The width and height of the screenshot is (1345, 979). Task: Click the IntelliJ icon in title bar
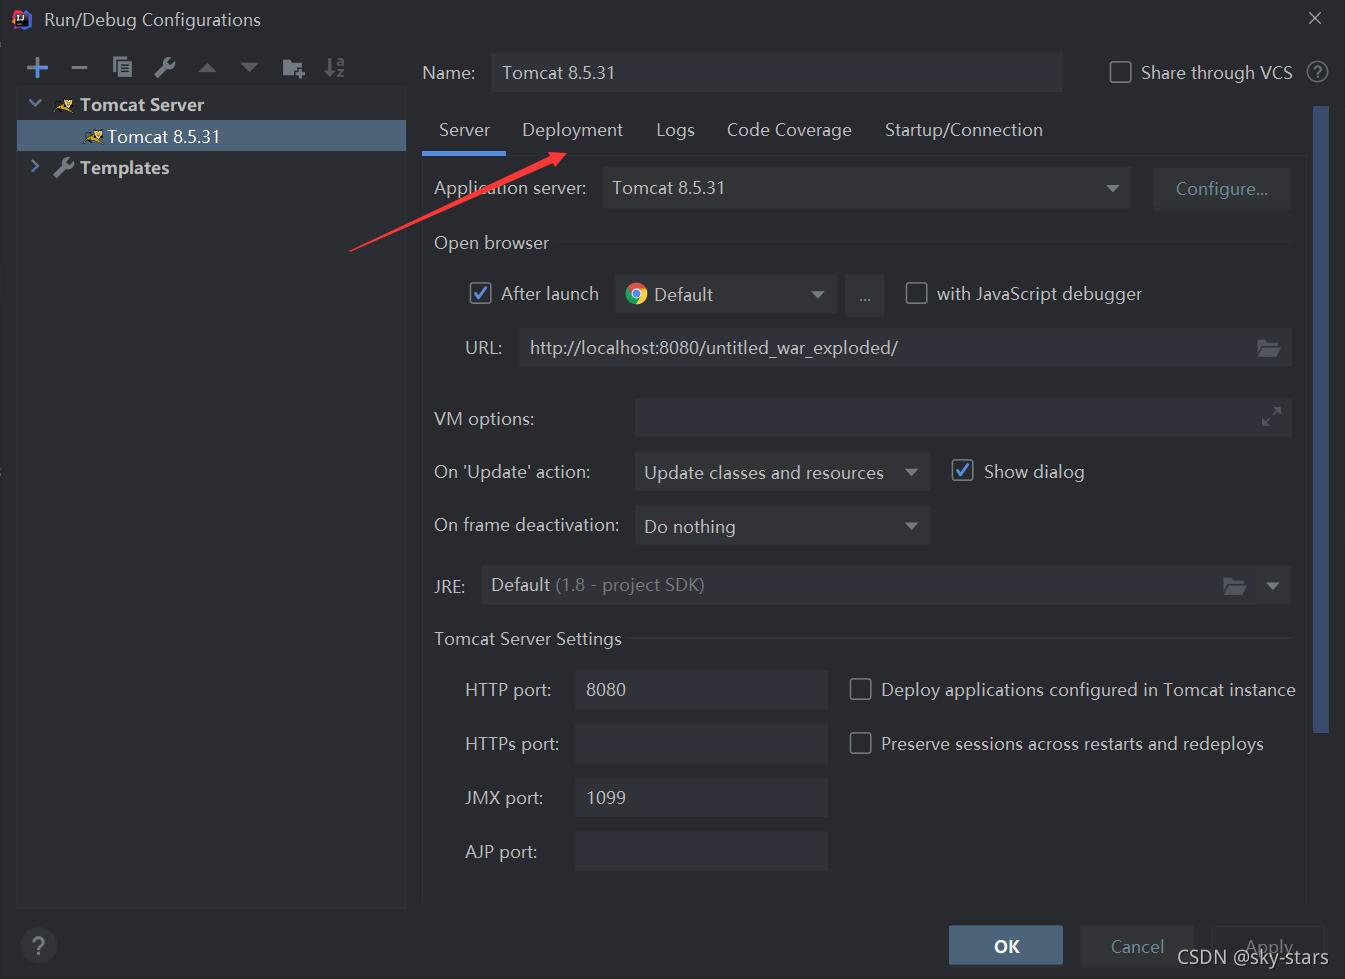coord(21,19)
